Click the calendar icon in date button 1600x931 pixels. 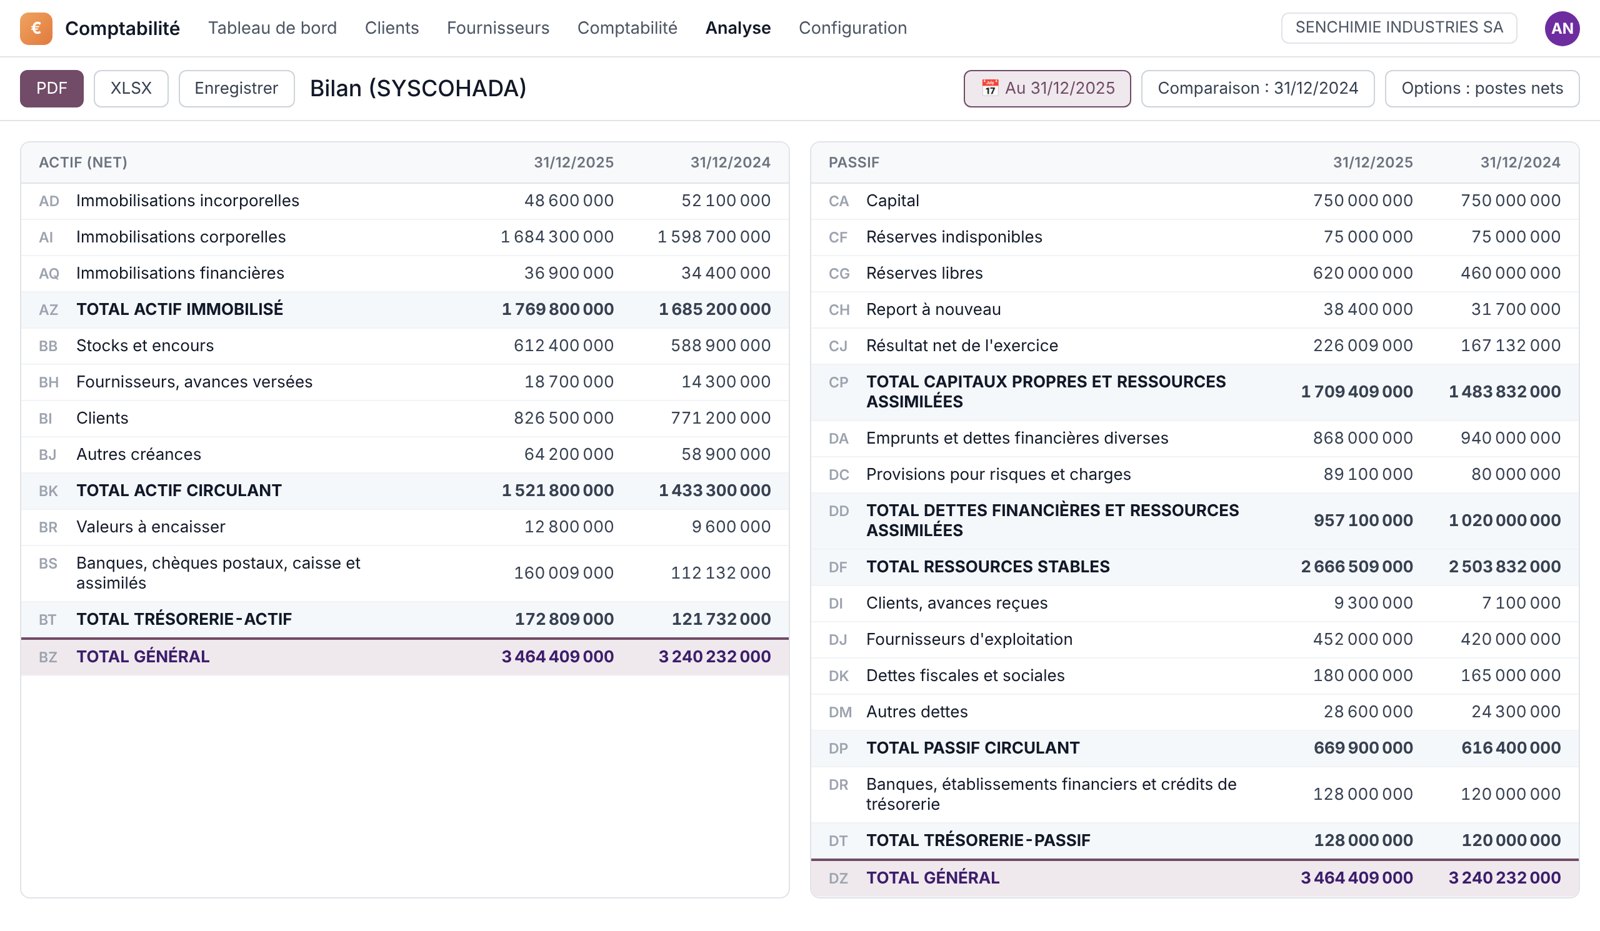990,88
